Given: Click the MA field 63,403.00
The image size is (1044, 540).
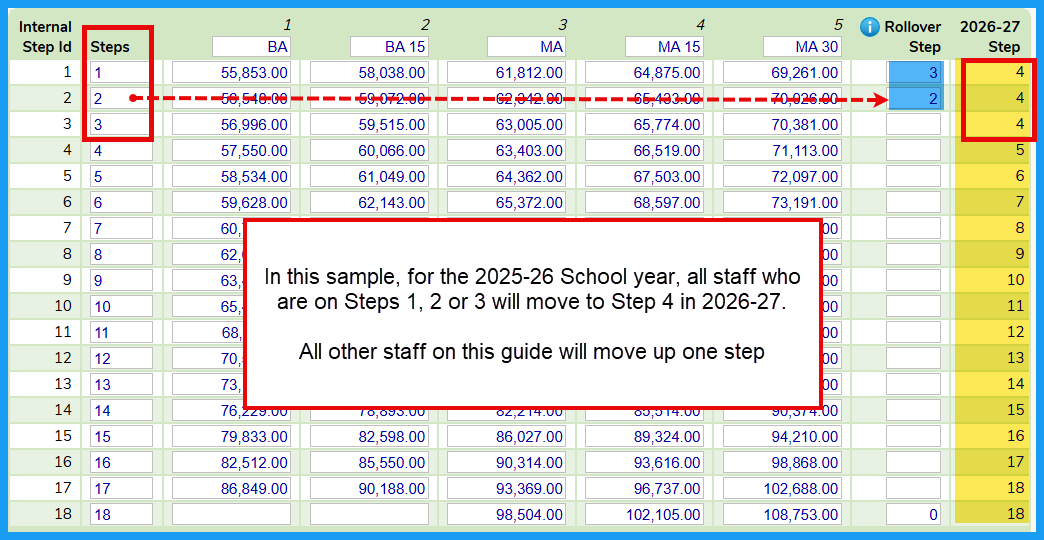Looking at the screenshot, I should tap(507, 150).
